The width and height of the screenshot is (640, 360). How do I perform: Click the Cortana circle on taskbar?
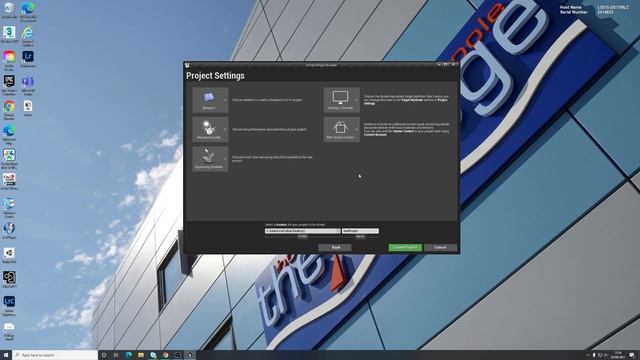[x=104, y=355]
